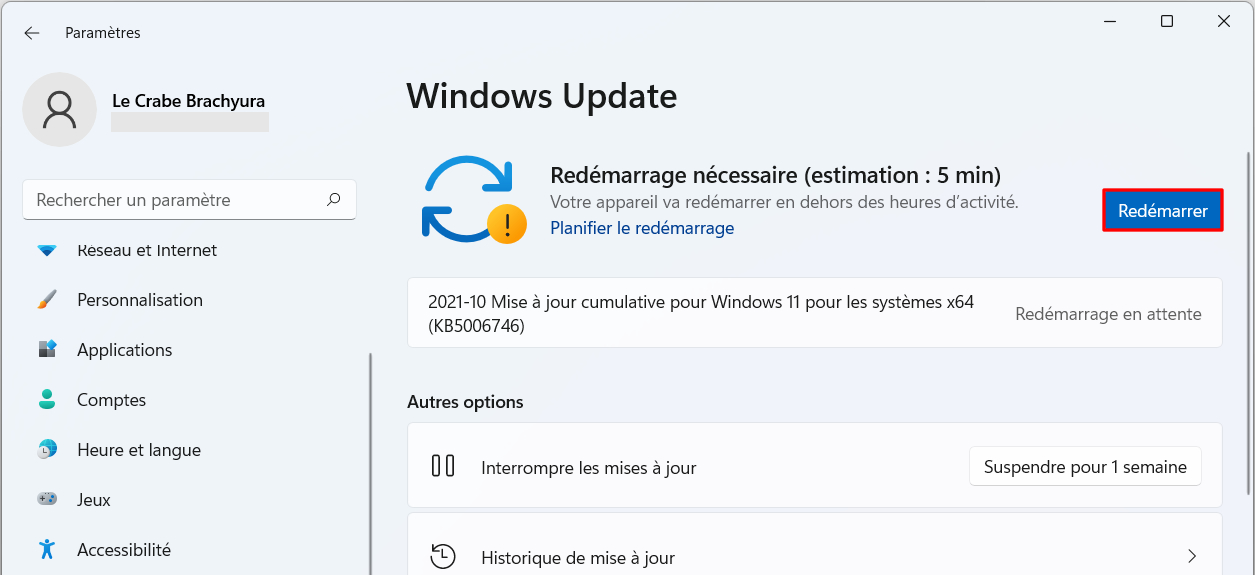Click the Redémarrer button
The height and width of the screenshot is (575, 1255).
point(1163,211)
